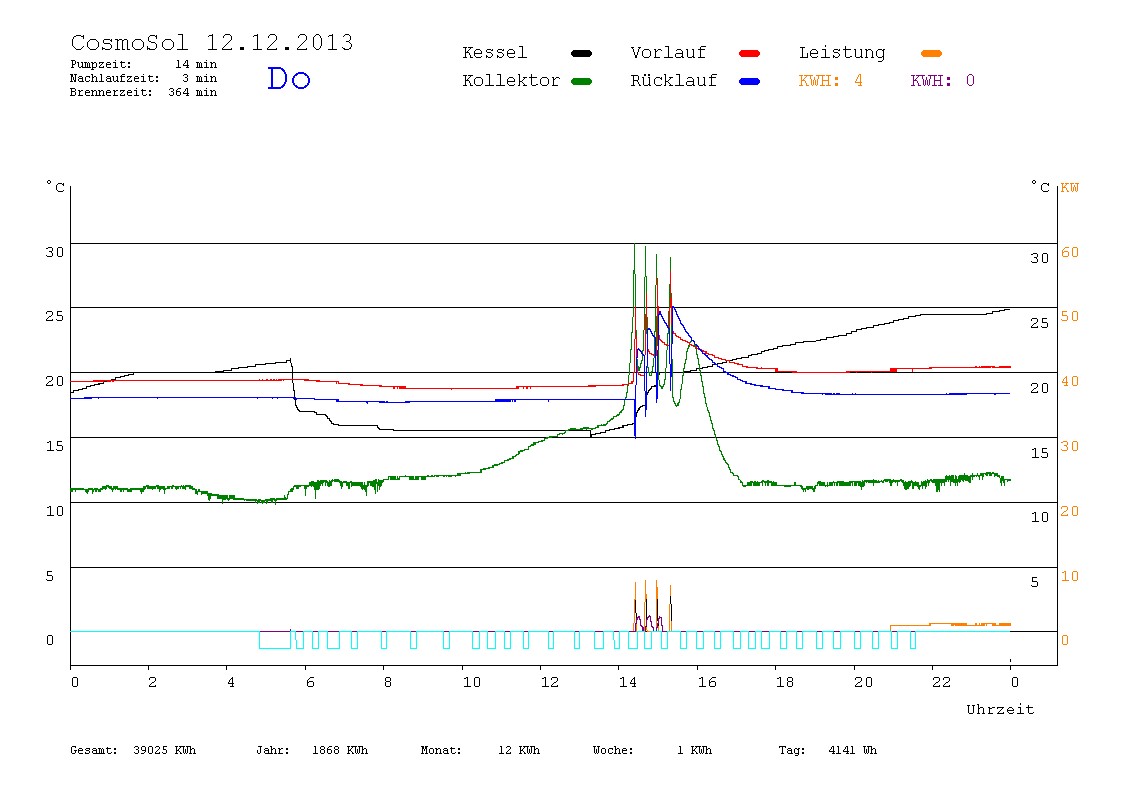
Task: Click the blue weekday label "Do"
Action: tap(288, 78)
